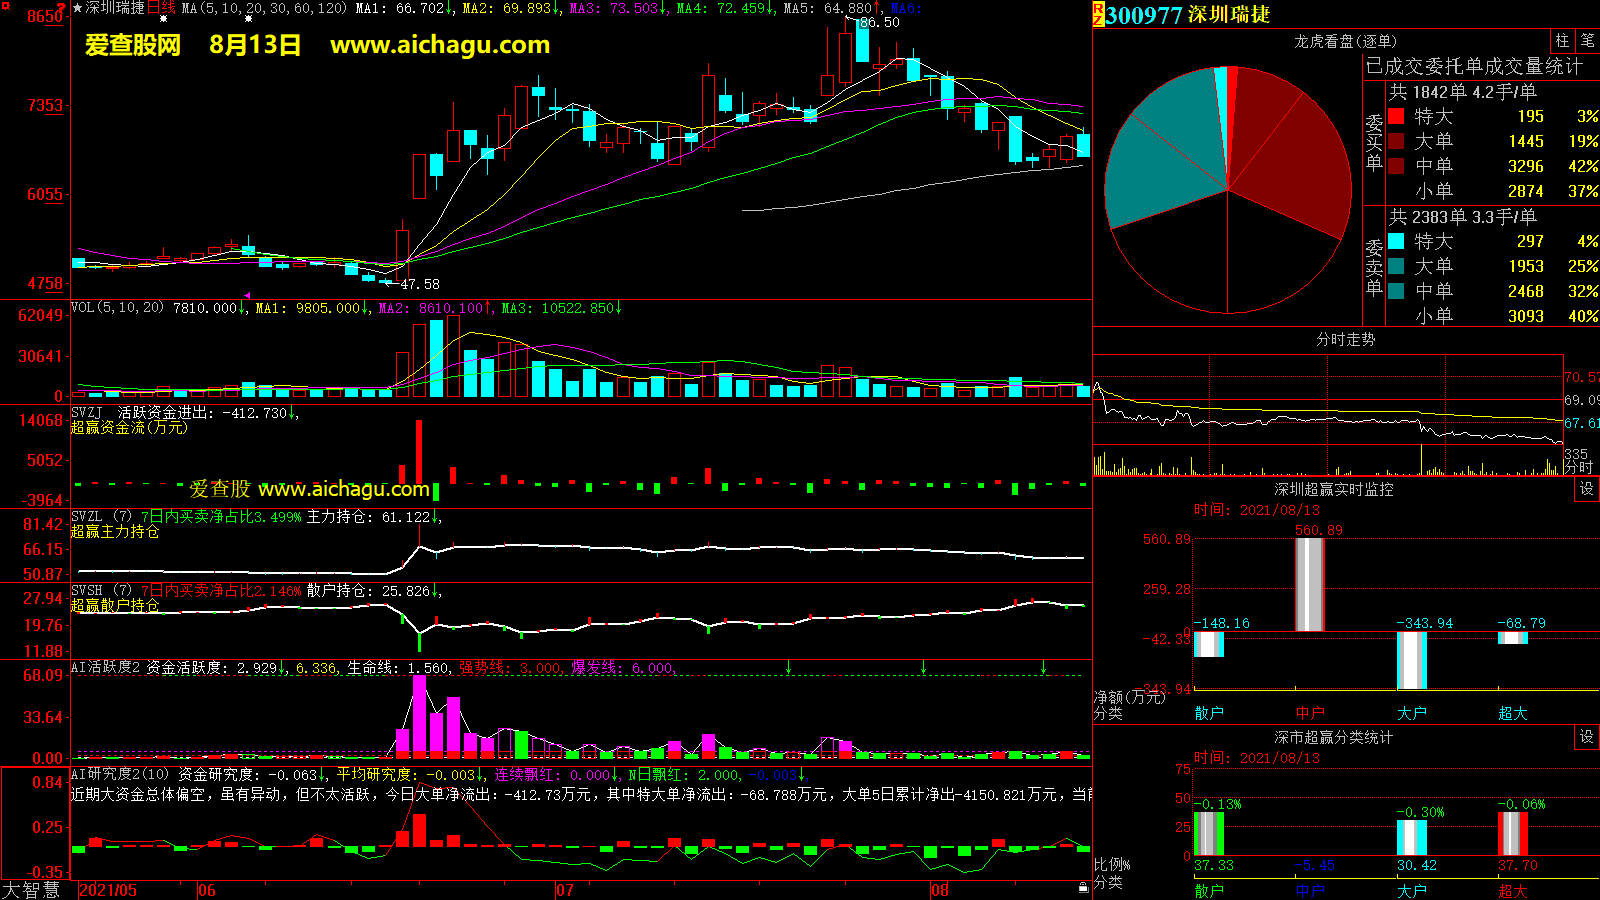The image size is (1600, 900).
Task: Switch to 笔 per-trade mode
Action: [1587, 41]
